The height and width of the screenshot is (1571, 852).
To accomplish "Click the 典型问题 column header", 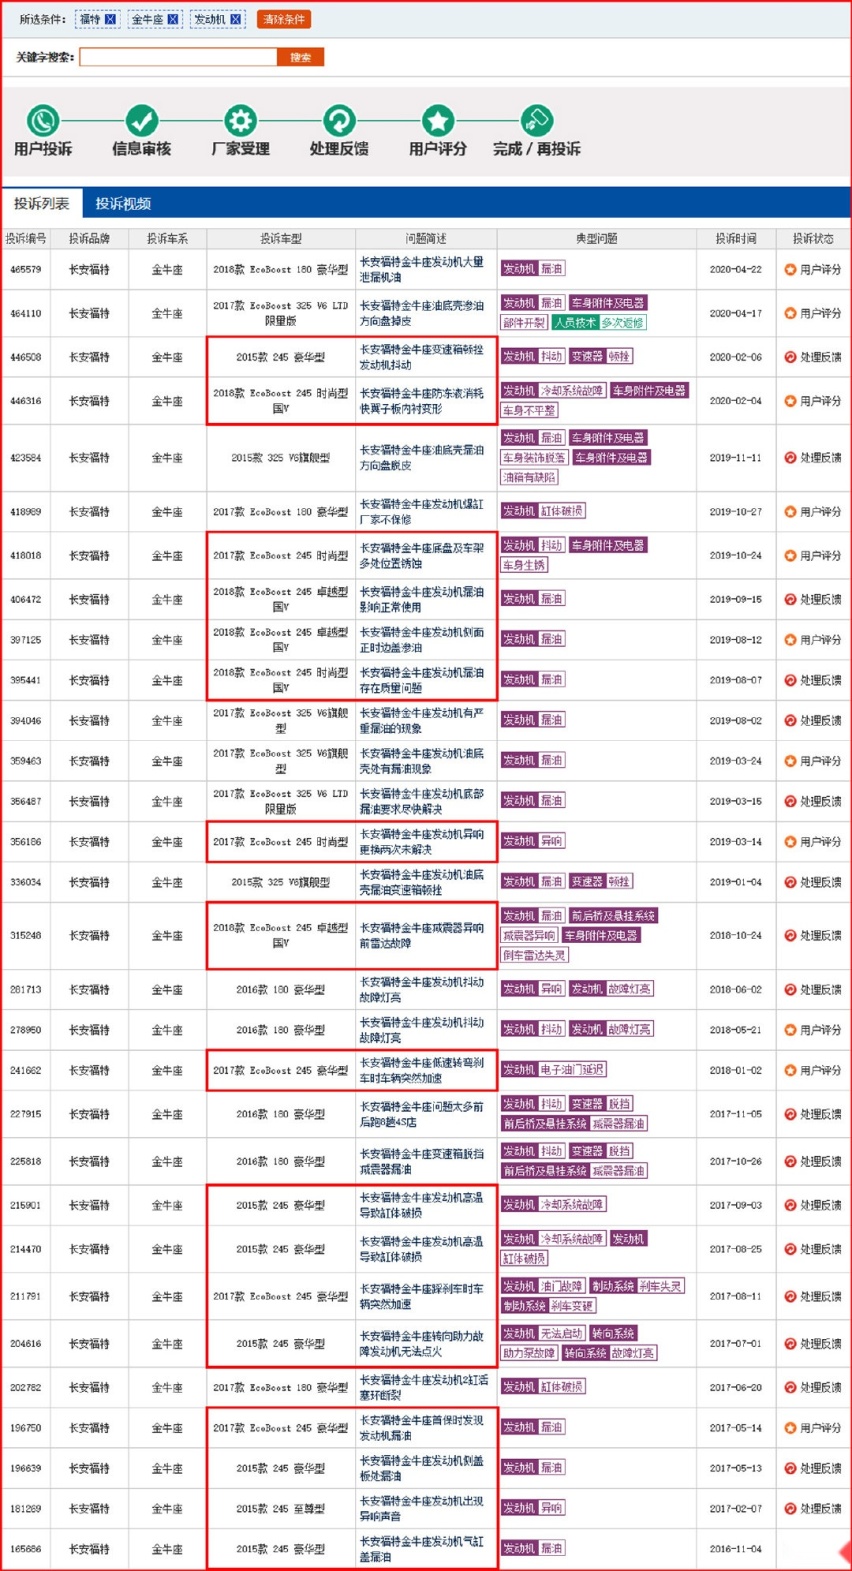I will coord(597,239).
